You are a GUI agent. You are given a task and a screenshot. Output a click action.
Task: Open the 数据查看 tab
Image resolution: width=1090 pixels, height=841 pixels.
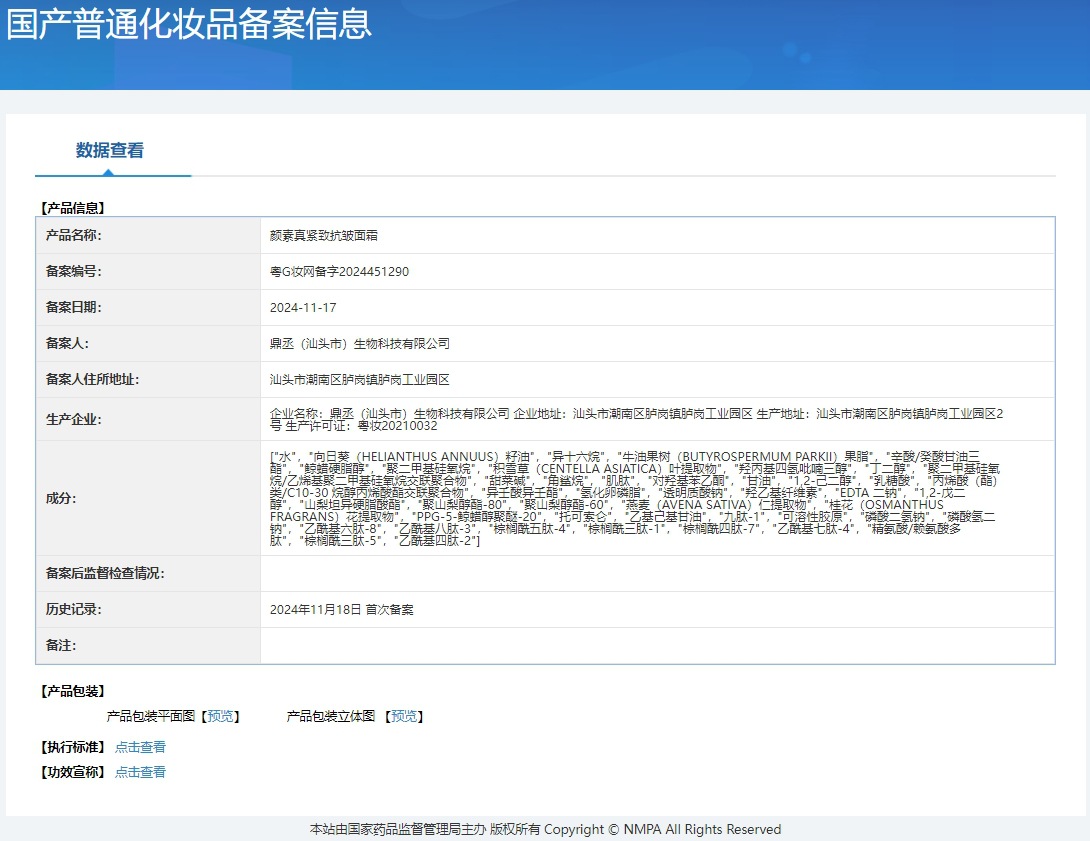point(110,150)
